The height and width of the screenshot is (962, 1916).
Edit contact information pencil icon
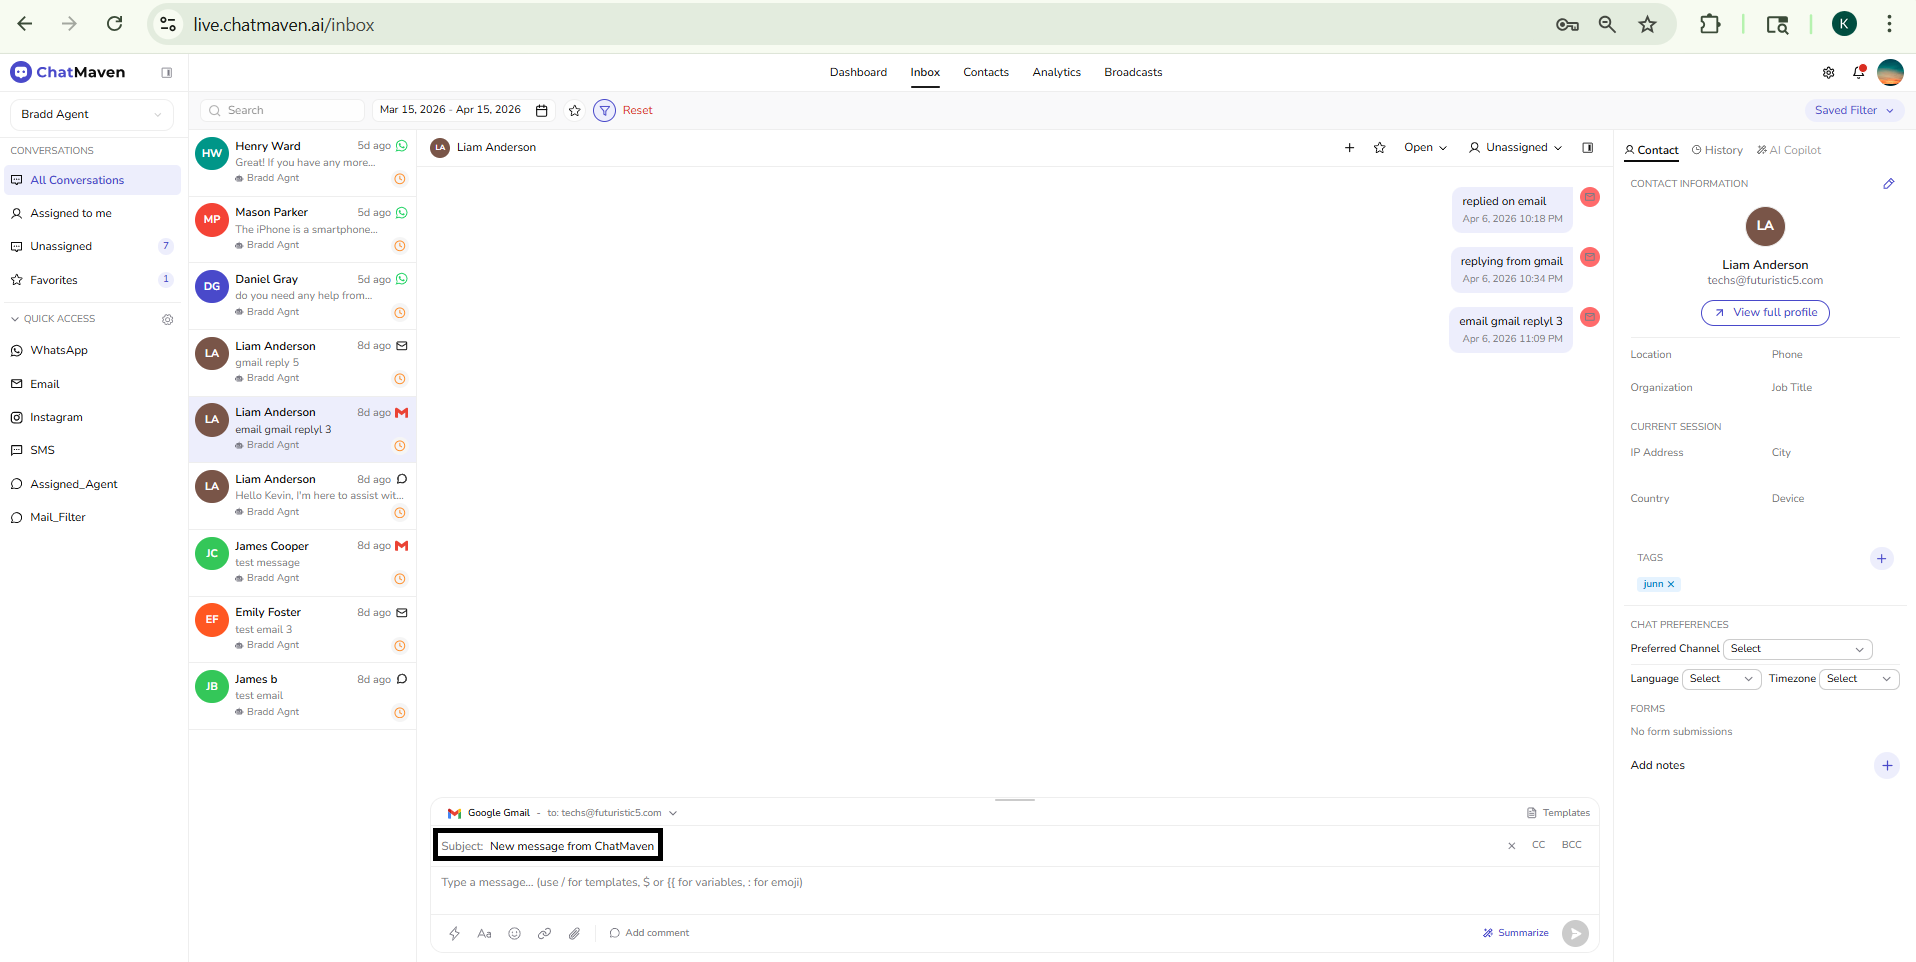click(x=1888, y=184)
